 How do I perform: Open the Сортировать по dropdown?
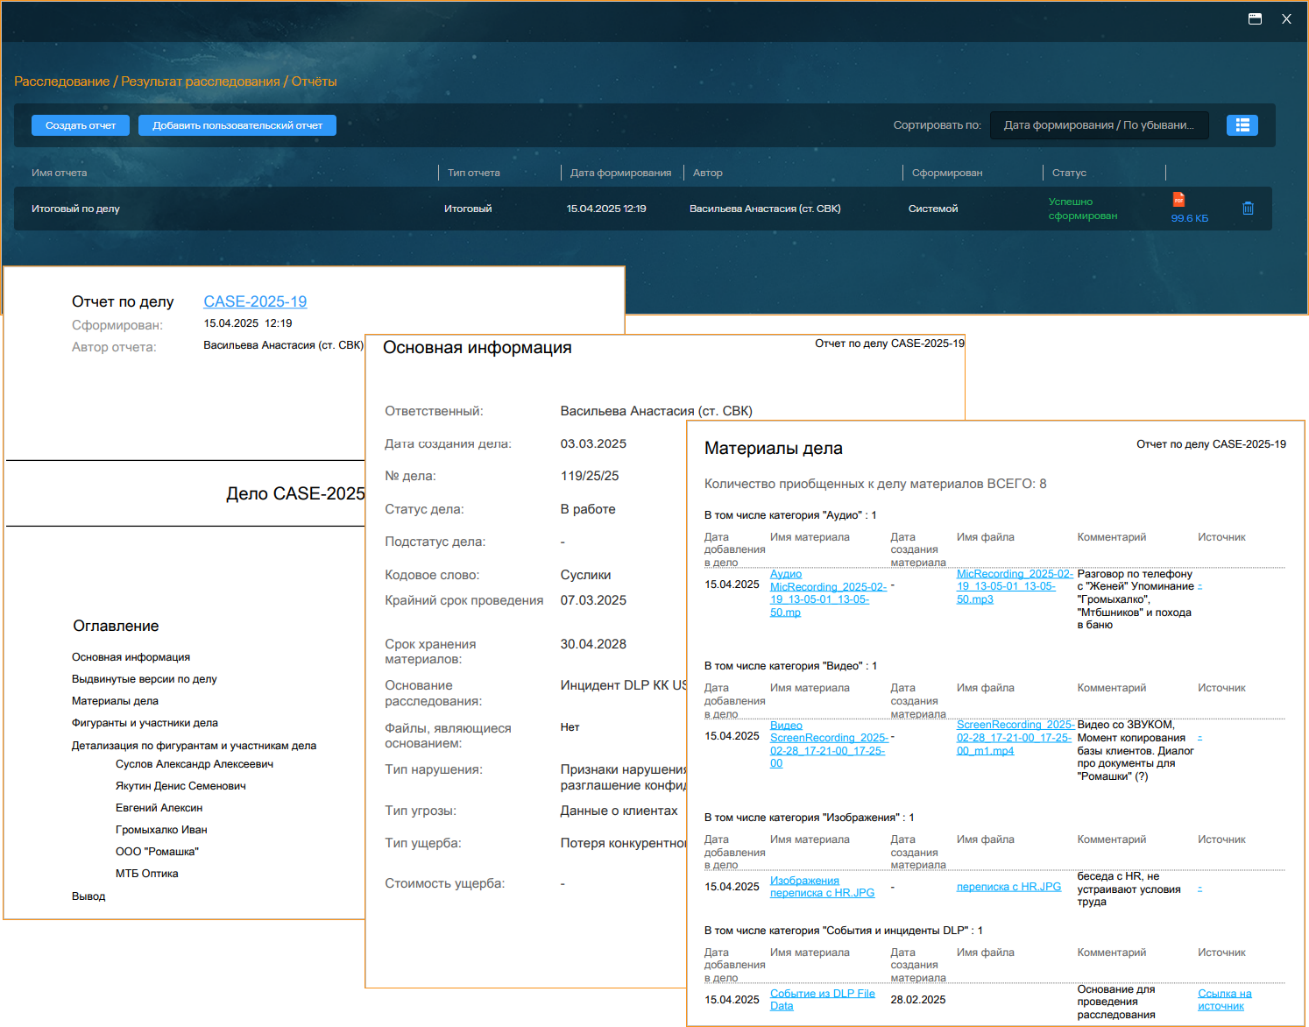(1099, 125)
